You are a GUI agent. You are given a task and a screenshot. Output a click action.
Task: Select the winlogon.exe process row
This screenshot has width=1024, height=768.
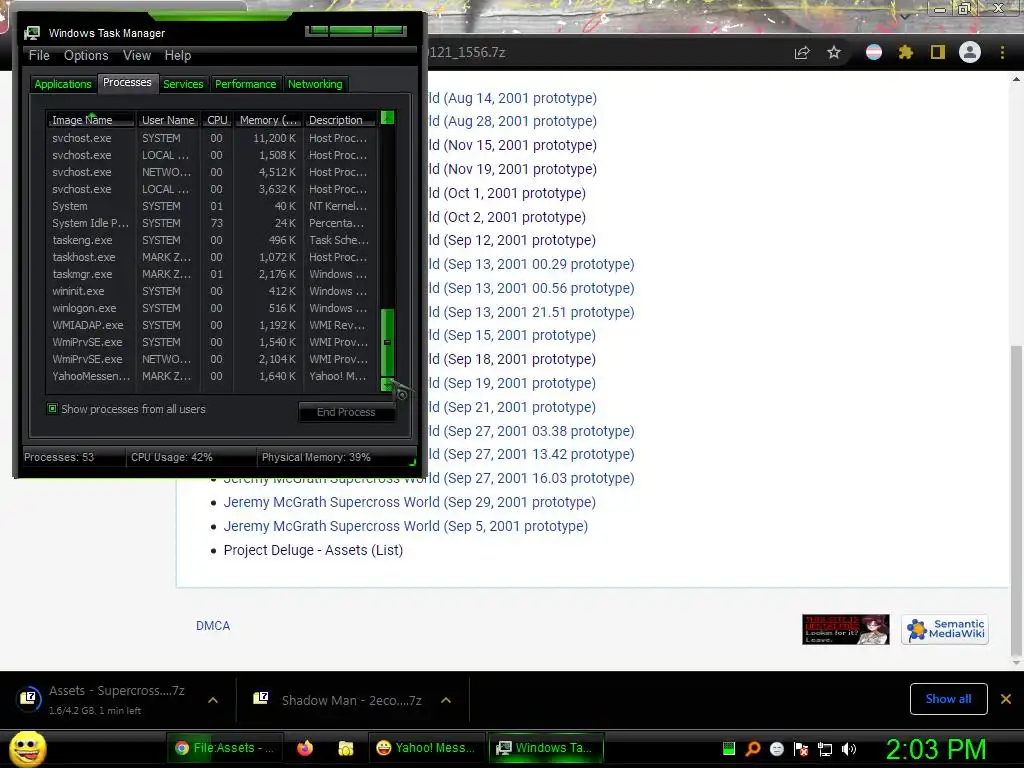click(212, 308)
